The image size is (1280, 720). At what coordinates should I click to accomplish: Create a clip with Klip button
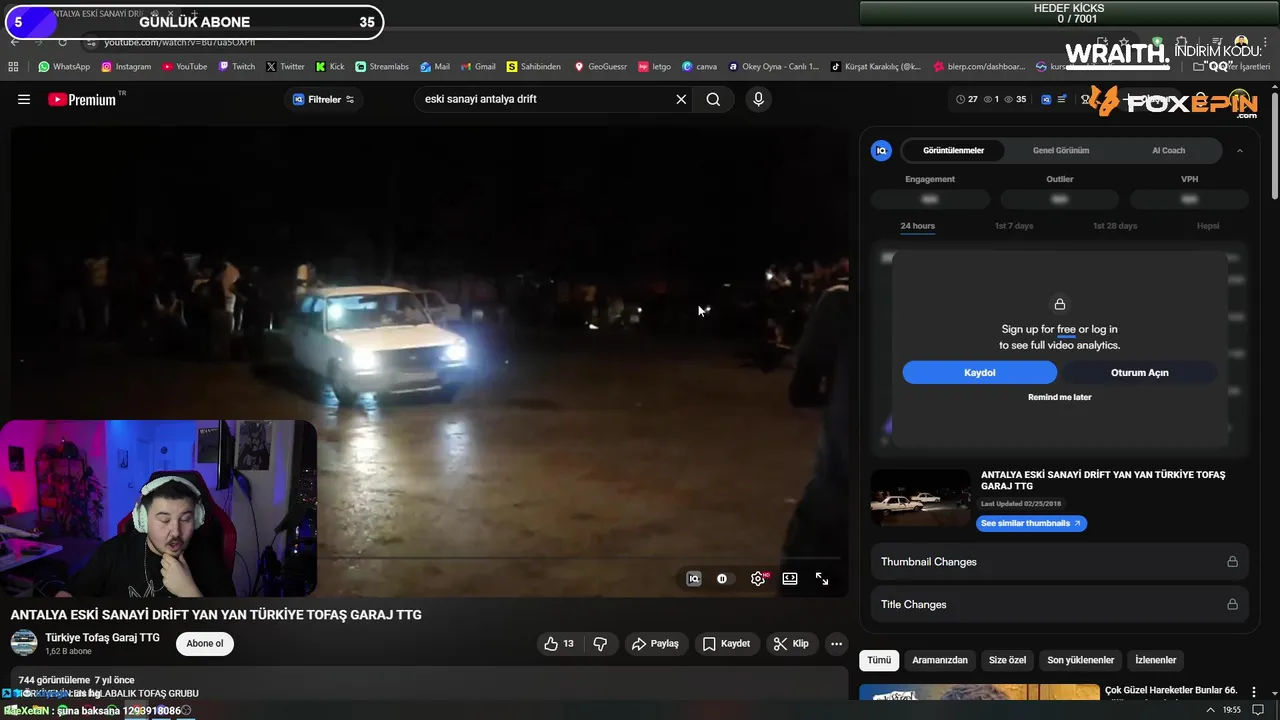[791, 644]
